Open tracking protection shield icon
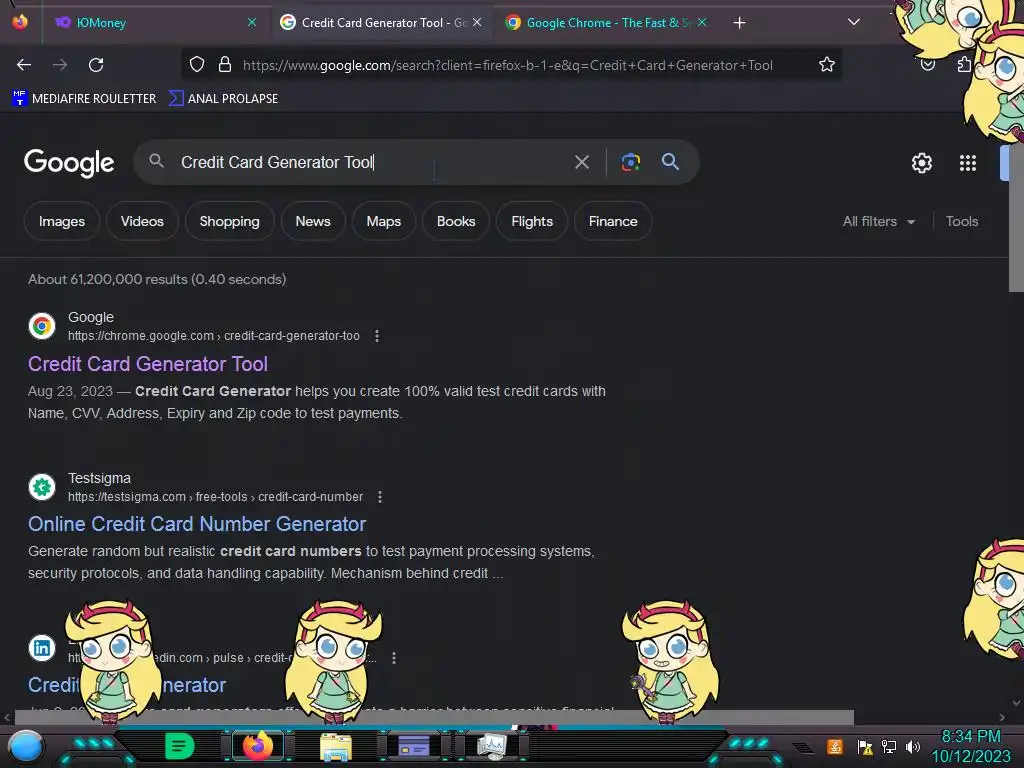Viewport: 1024px width, 768px height. 197,65
